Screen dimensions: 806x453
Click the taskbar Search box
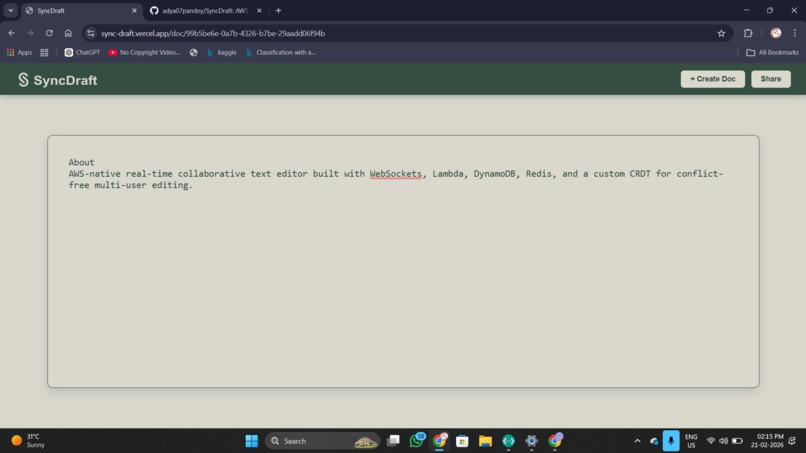click(323, 441)
